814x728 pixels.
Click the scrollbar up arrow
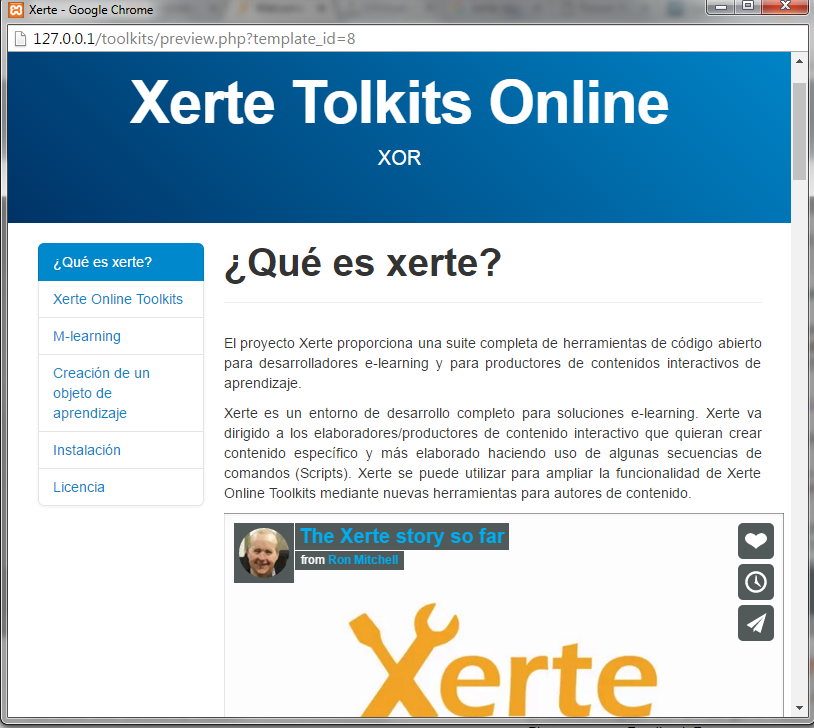[799, 61]
